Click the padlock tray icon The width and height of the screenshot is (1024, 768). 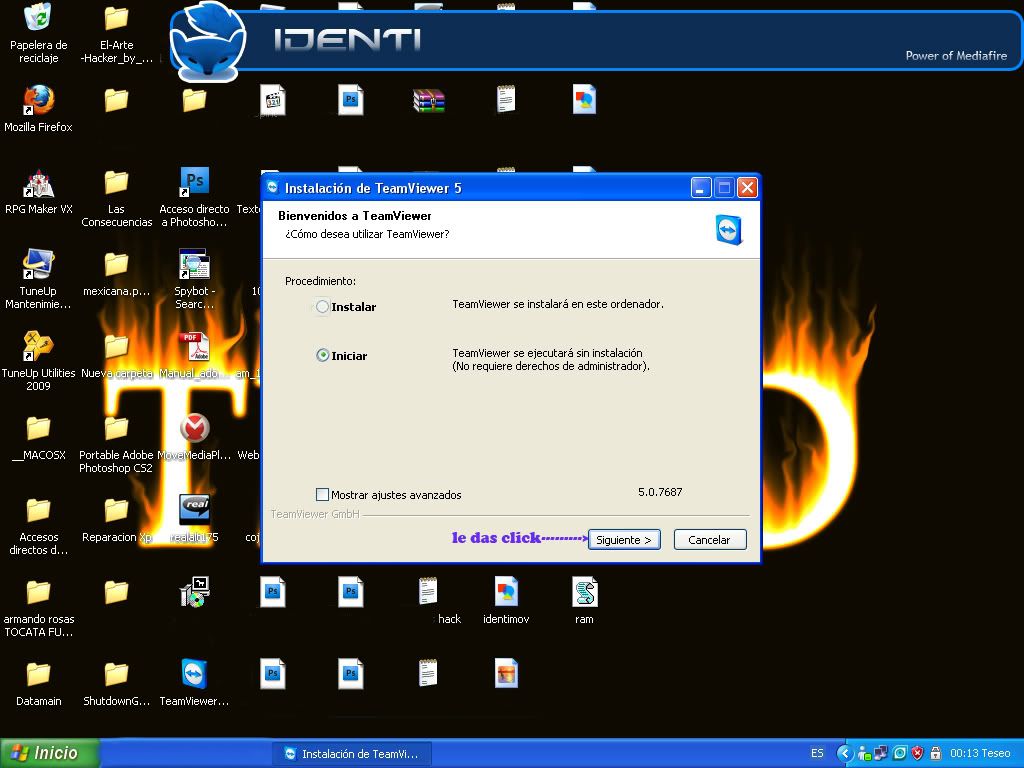tap(935, 753)
